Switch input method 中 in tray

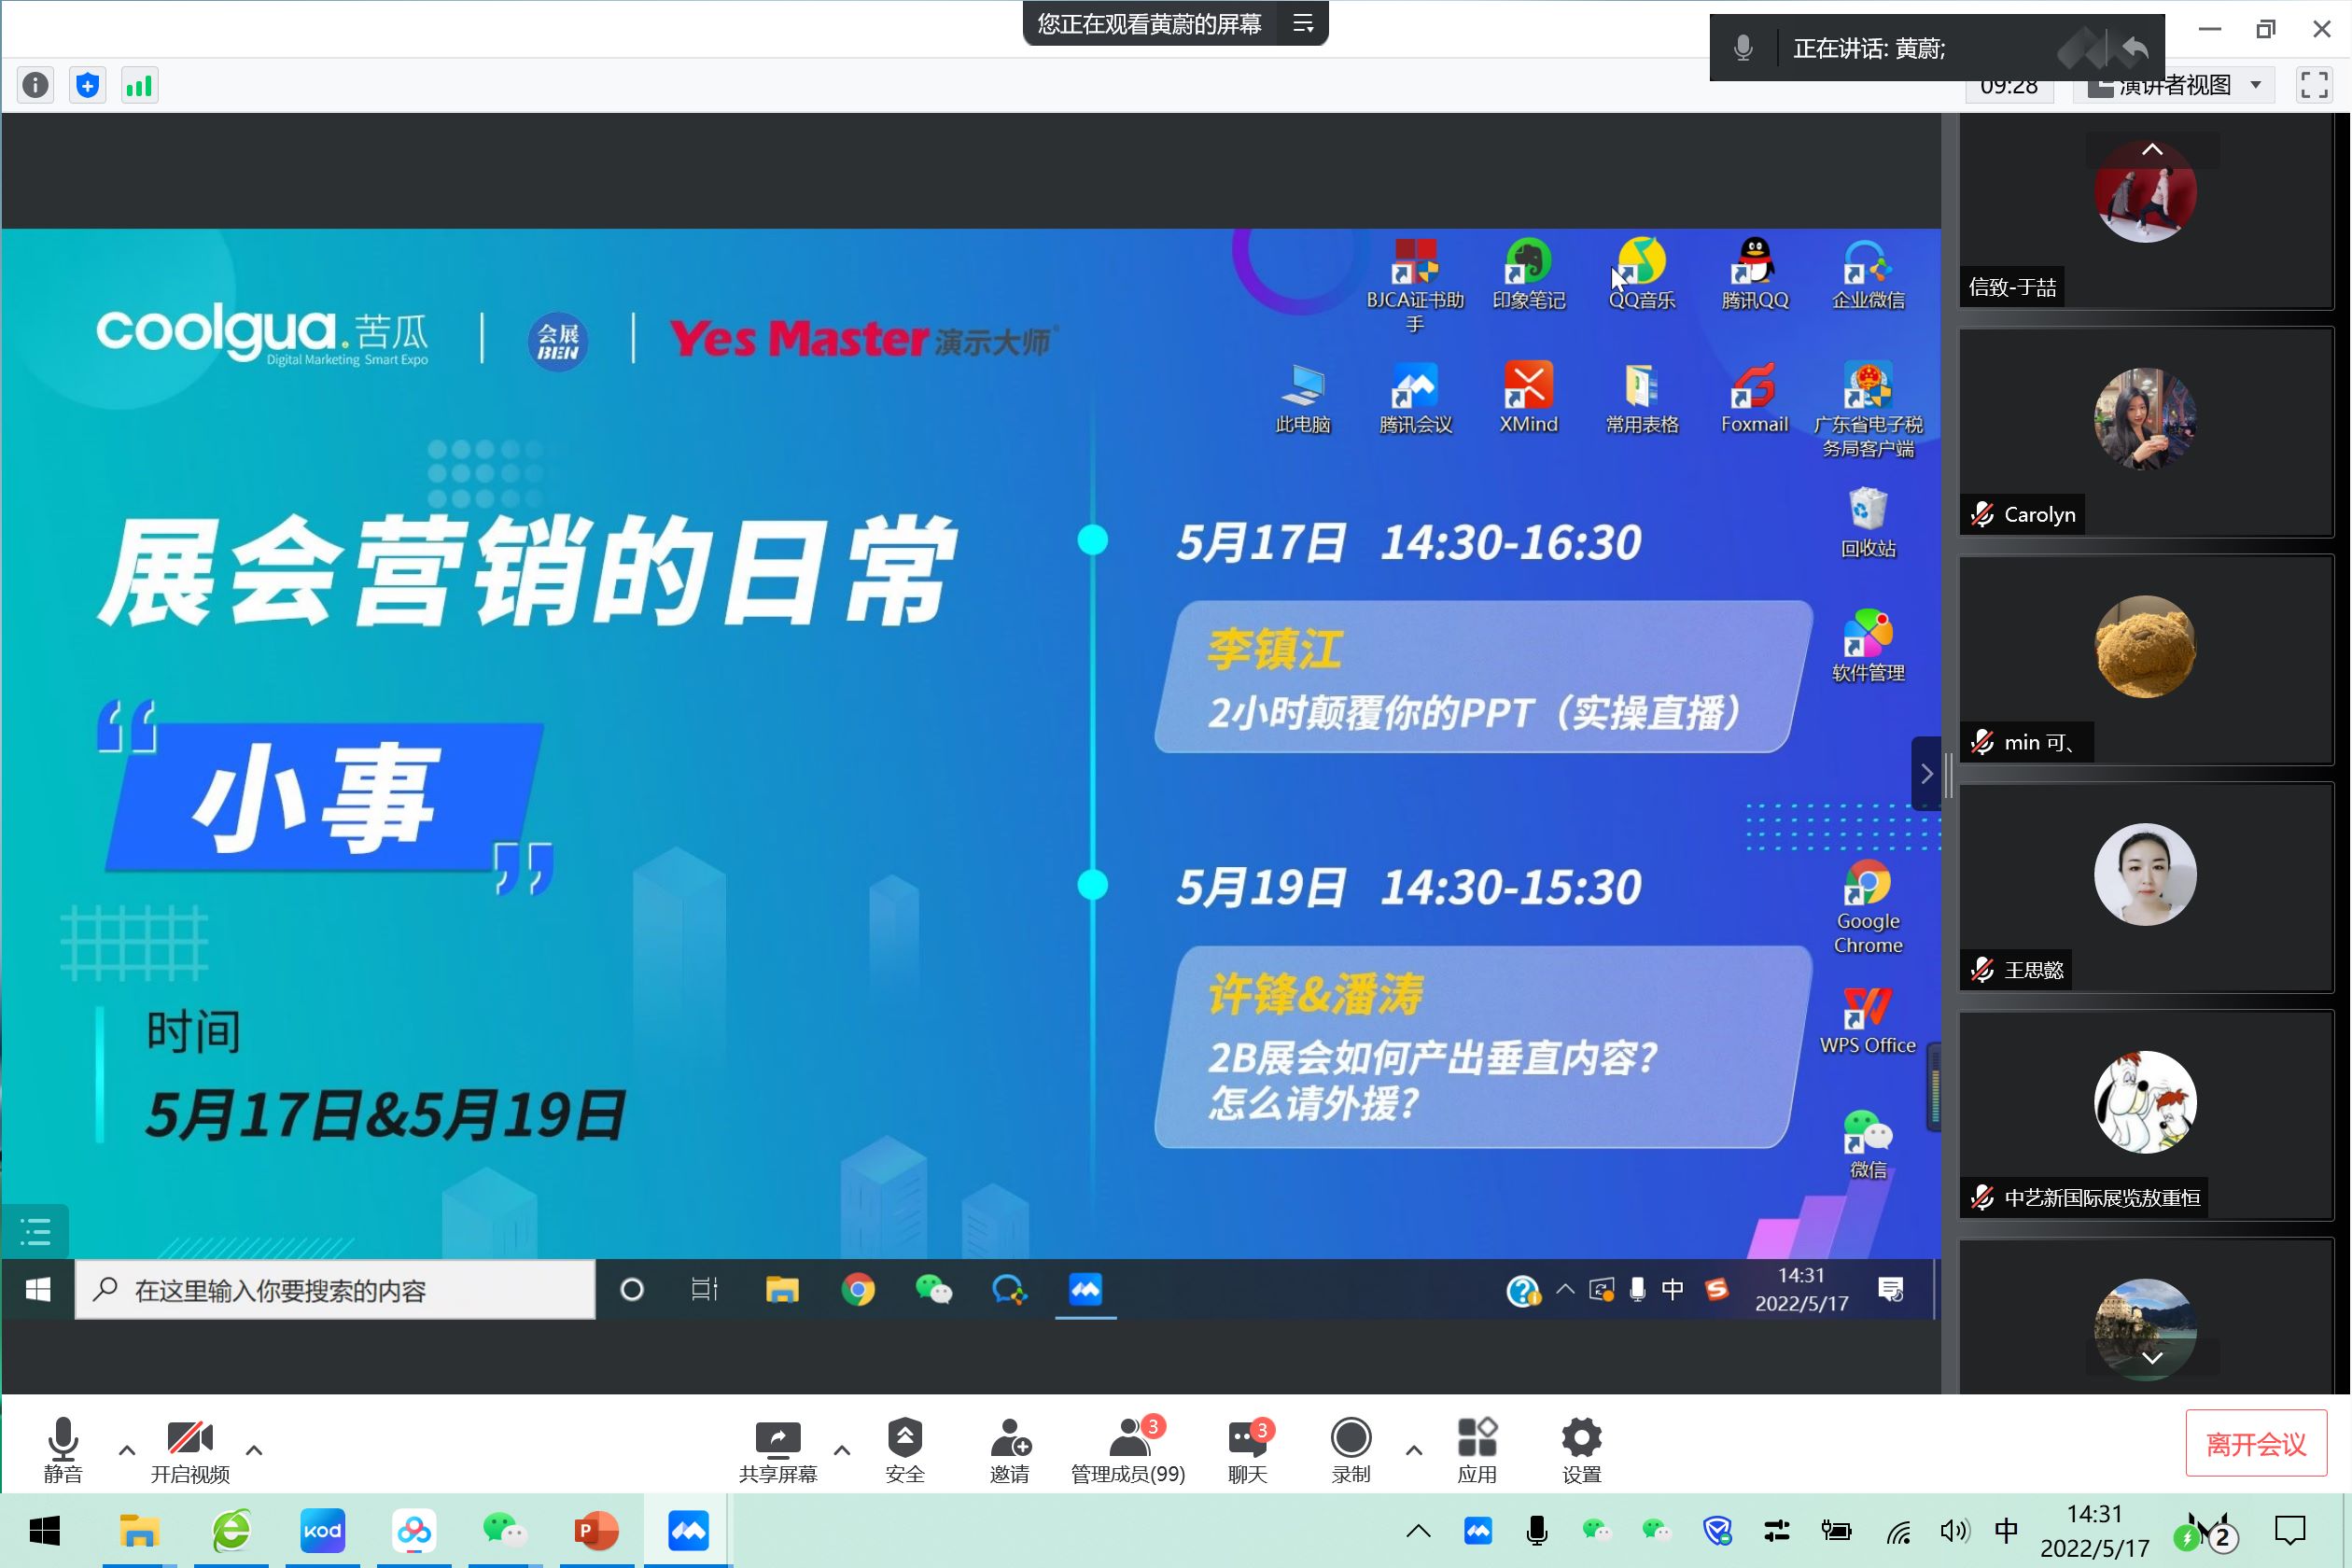coord(2007,1531)
